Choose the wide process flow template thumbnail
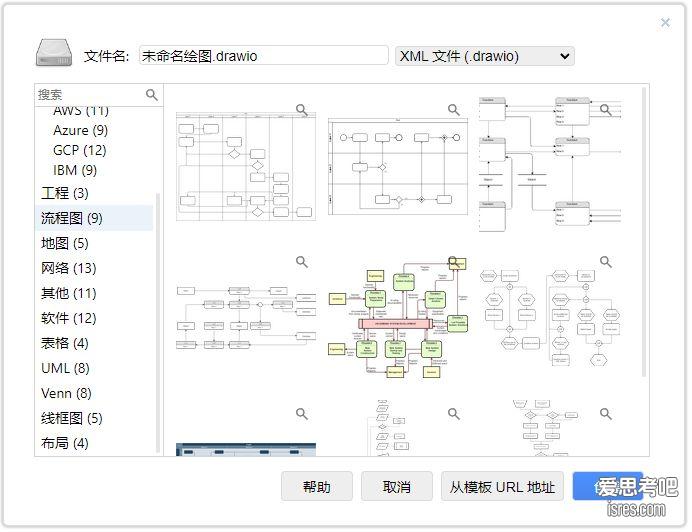The image size is (692, 532). click(x=246, y=317)
